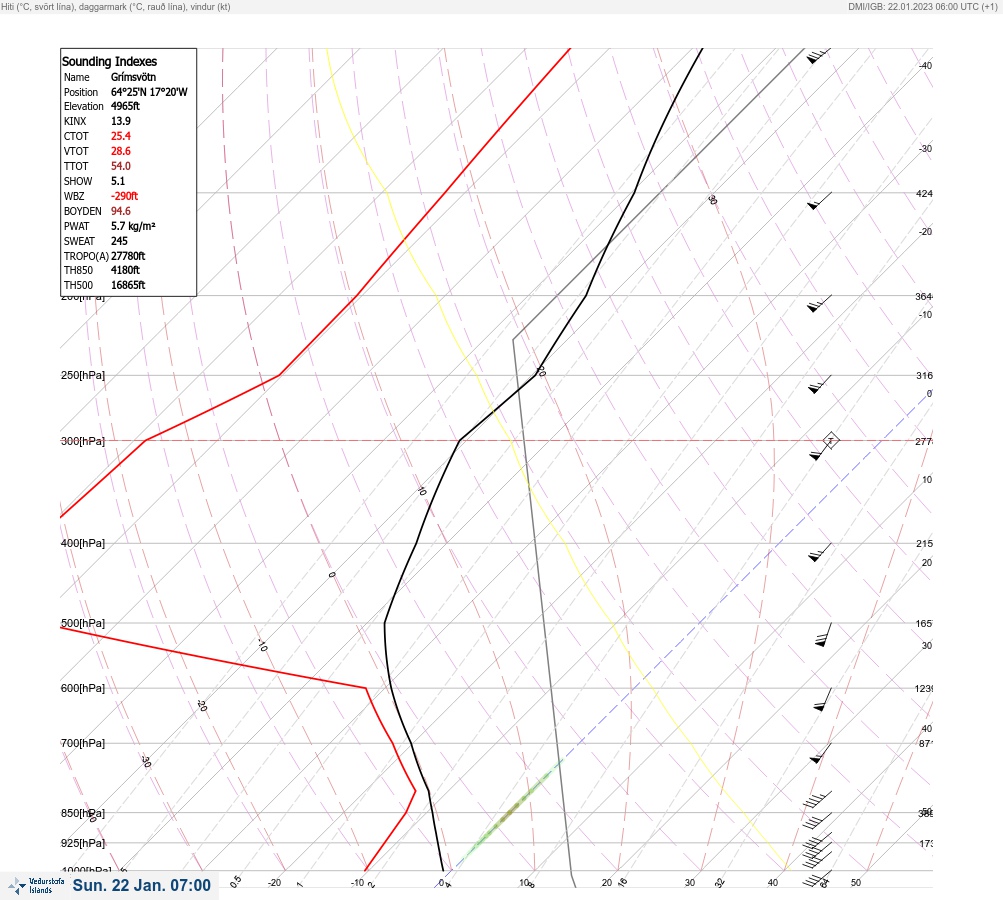Click the '400[hPa]' pressure label
Image resolution: width=1003 pixels, height=900 pixels.
(83, 543)
